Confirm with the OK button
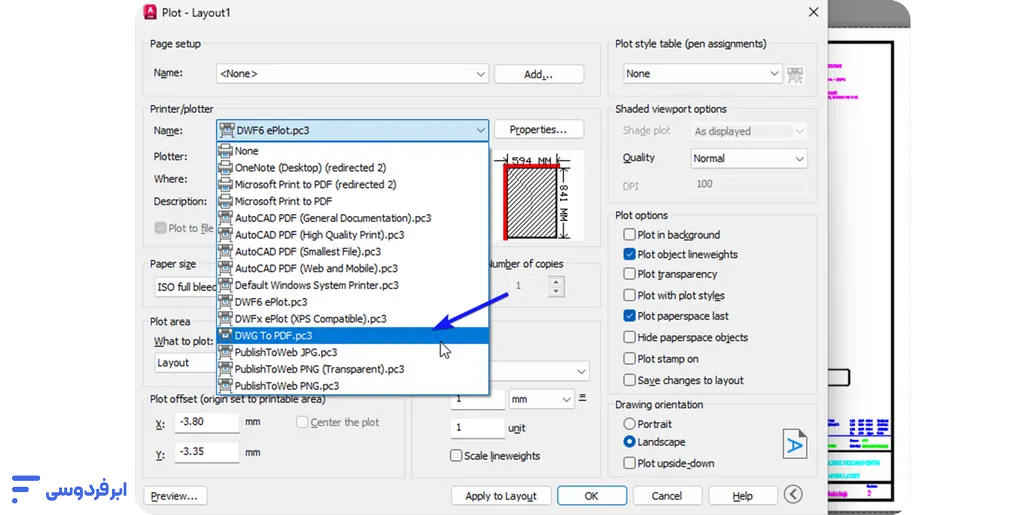The image size is (1024, 515). click(x=592, y=496)
